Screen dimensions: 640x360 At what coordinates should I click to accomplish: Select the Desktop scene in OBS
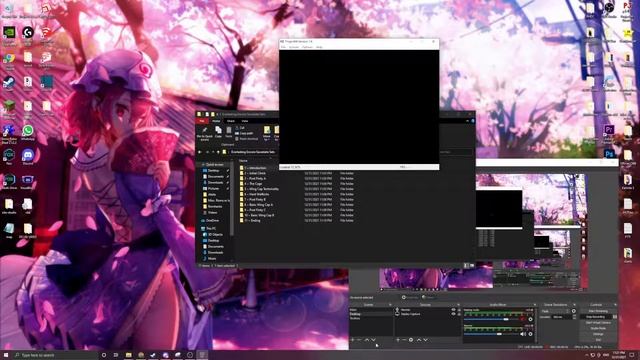point(371,314)
